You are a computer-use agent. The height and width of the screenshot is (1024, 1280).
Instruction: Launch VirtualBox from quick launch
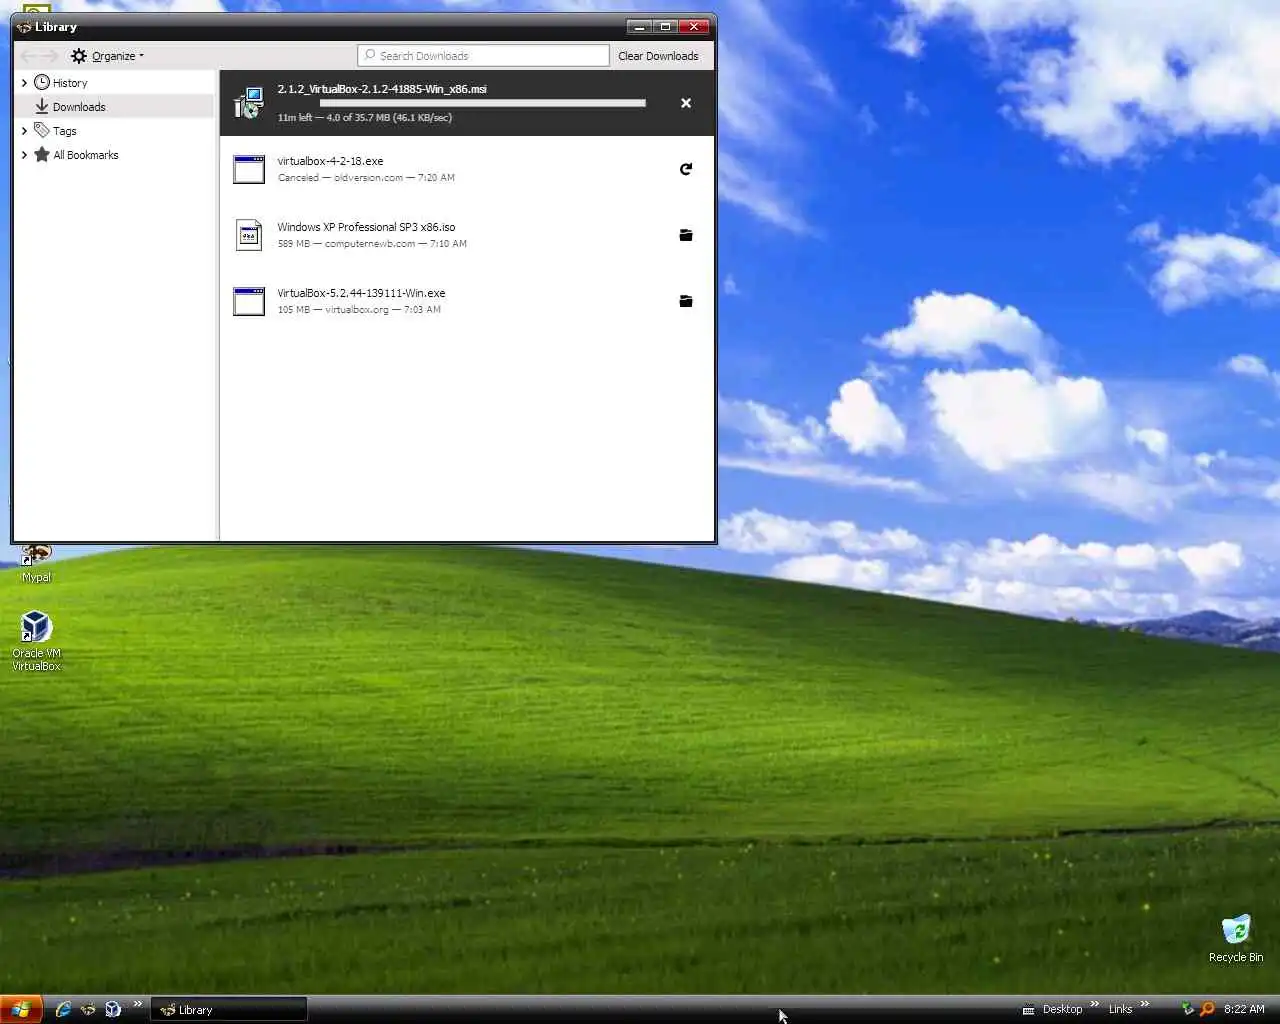click(113, 1009)
